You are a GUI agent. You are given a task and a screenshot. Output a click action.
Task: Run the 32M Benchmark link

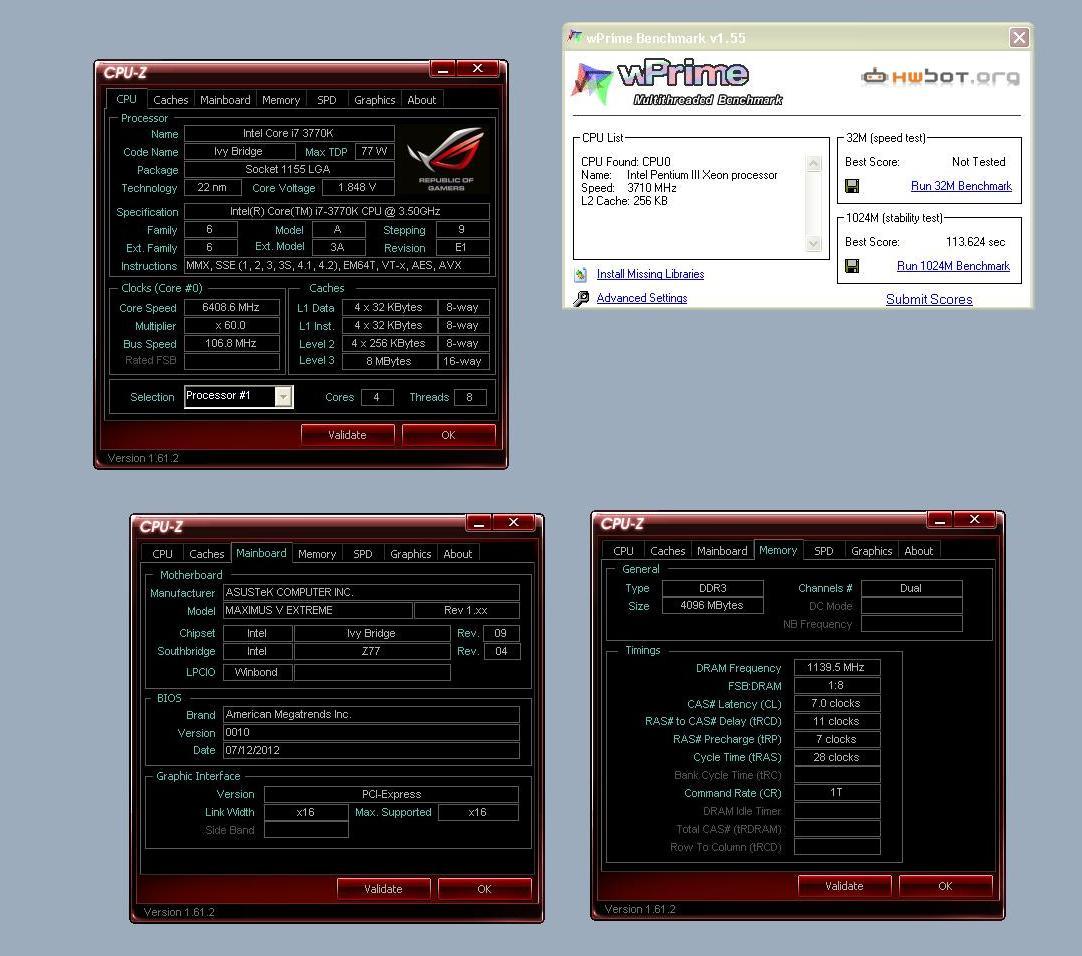[961, 186]
